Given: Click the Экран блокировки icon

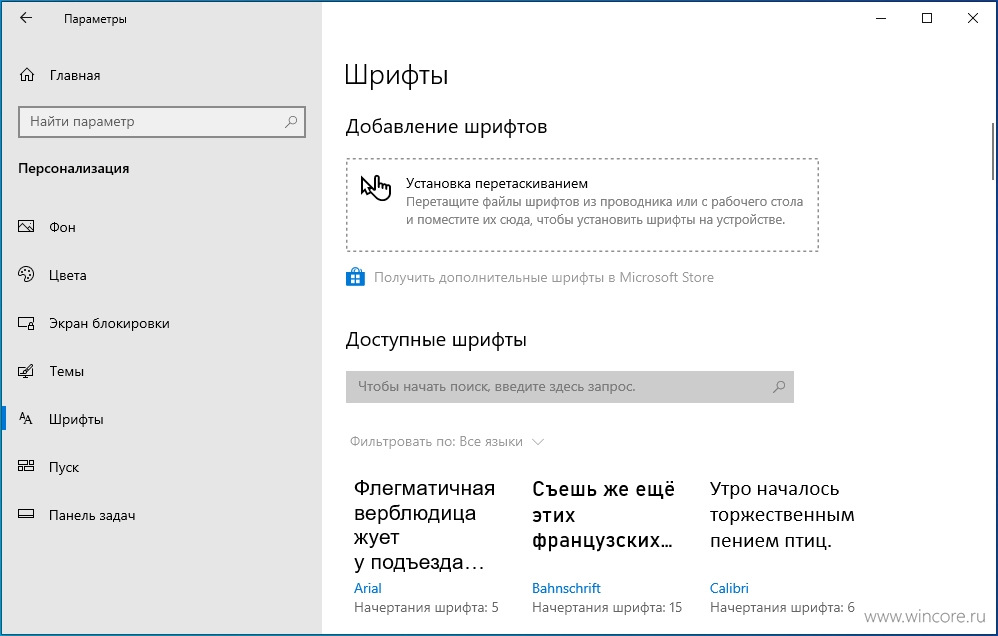Looking at the screenshot, I should click(x=26, y=323).
